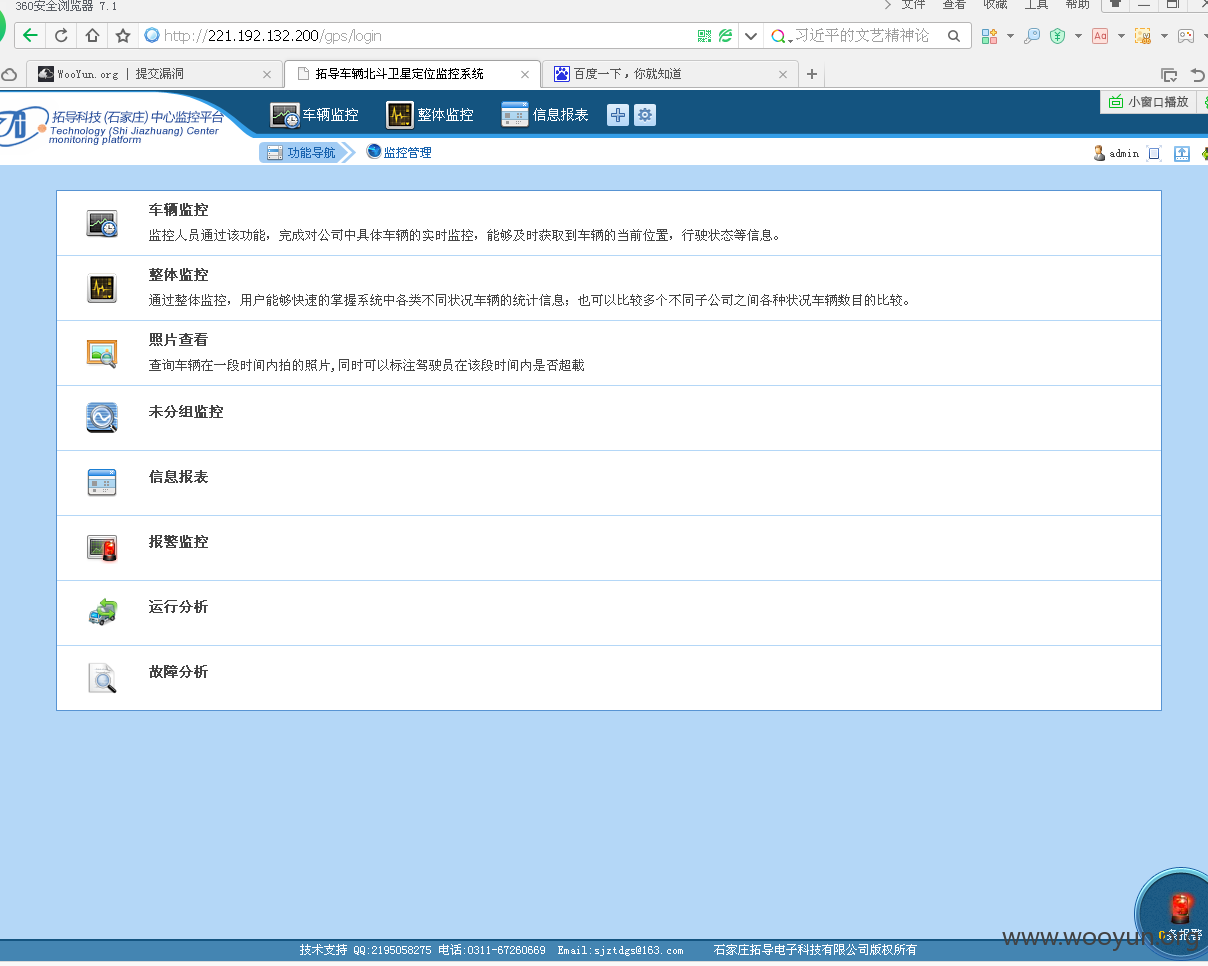The height and width of the screenshot is (966, 1208).
Task: Expand the dropdown arrow next to extensions grid
Action: [1010, 36]
